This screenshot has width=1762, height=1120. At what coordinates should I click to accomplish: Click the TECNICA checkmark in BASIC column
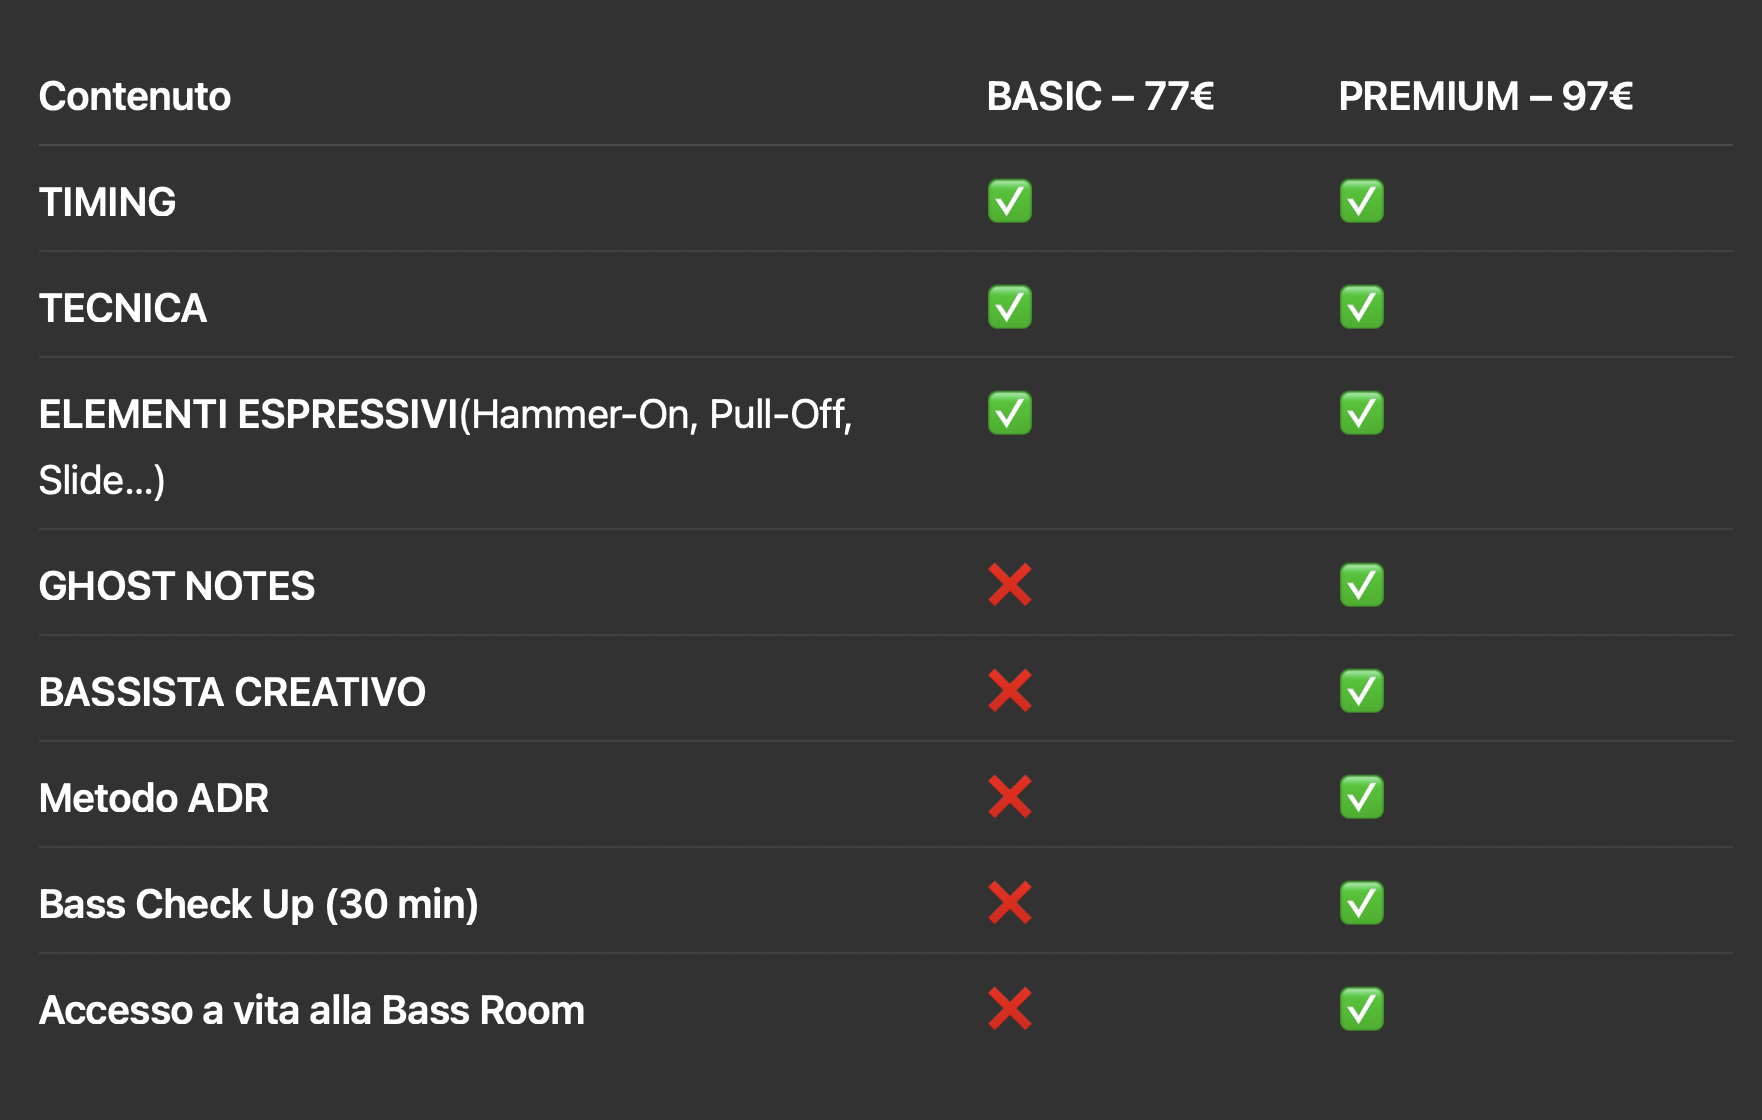point(1009,307)
